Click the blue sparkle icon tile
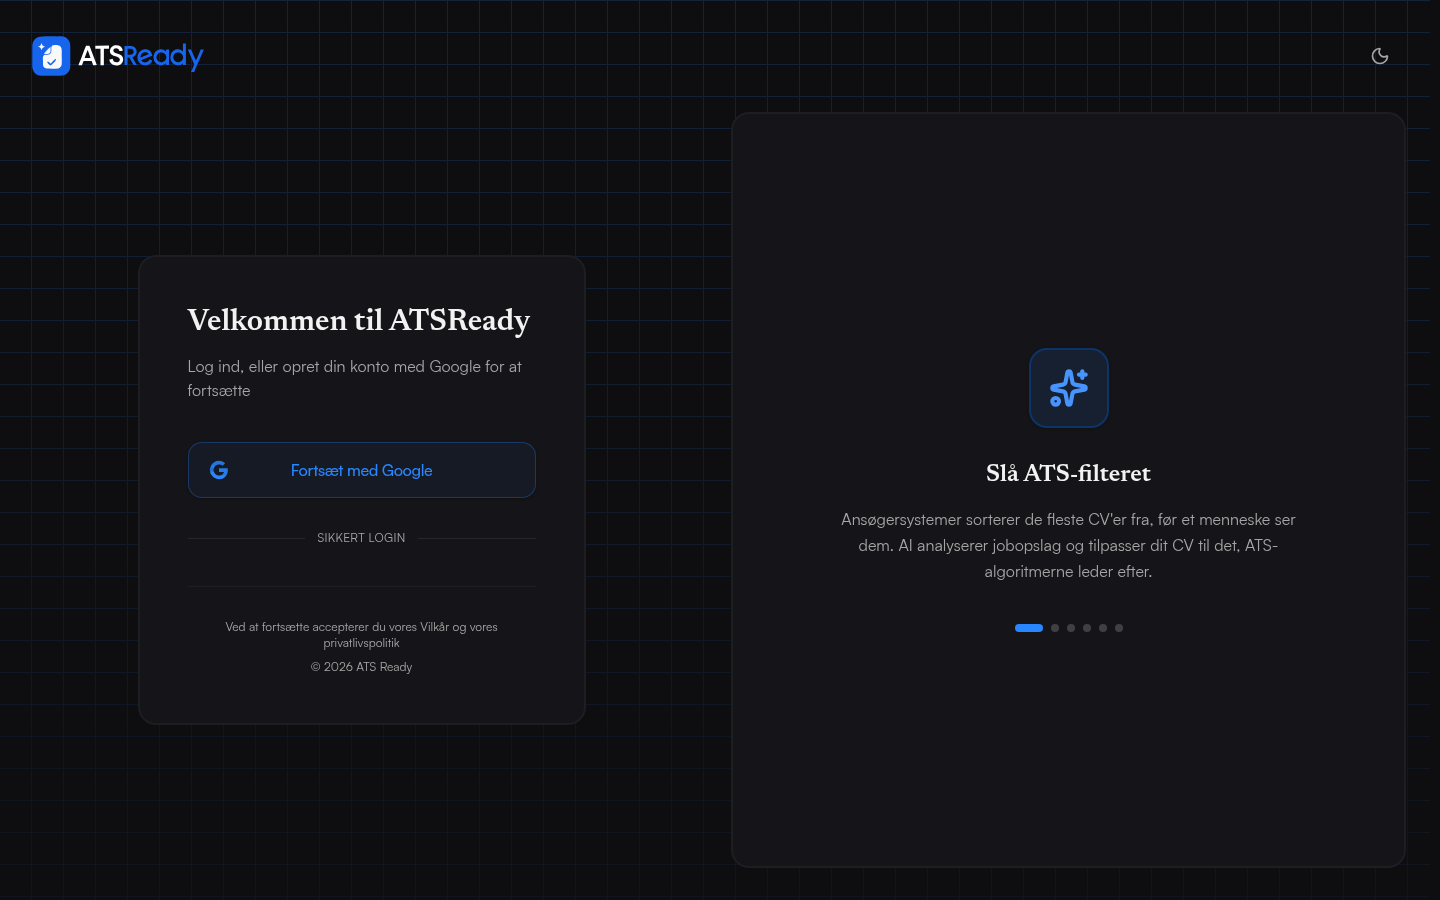Image resolution: width=1440 pixels, height=900 pixels. click(1069, 388)
